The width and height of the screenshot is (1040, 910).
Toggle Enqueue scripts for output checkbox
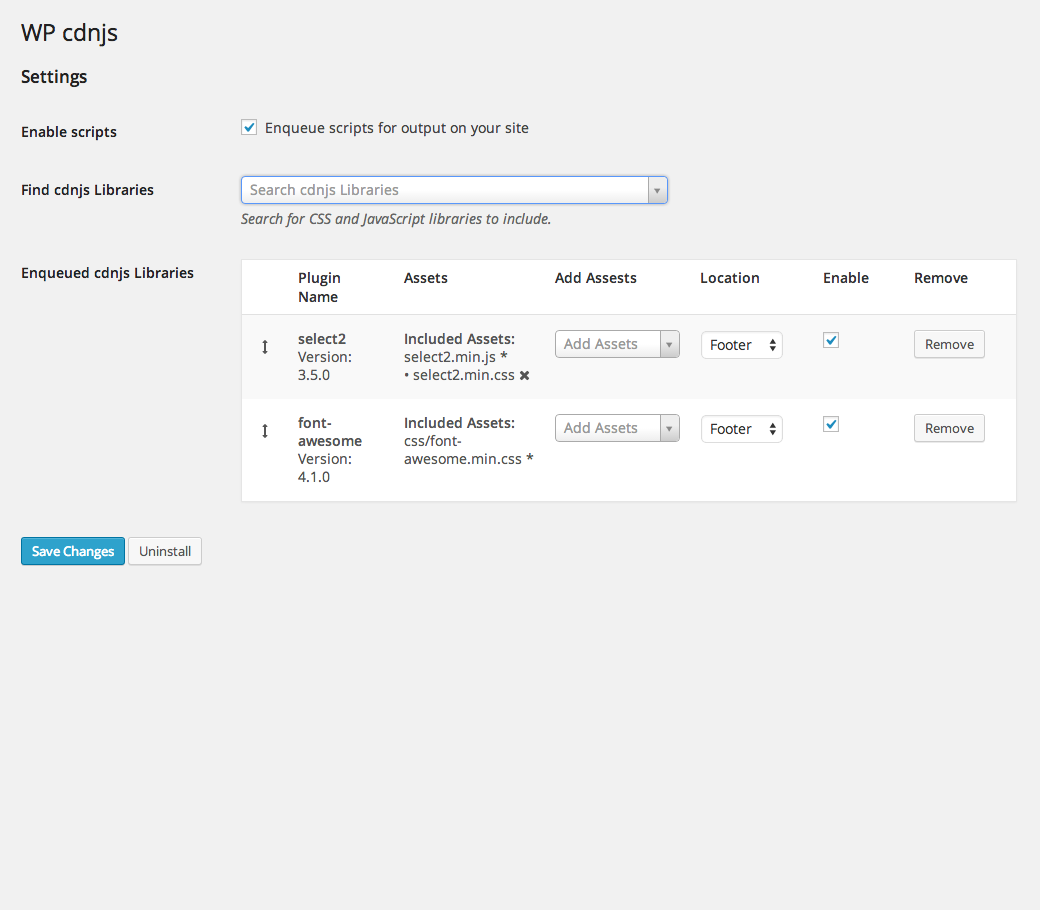pos(250,128)
